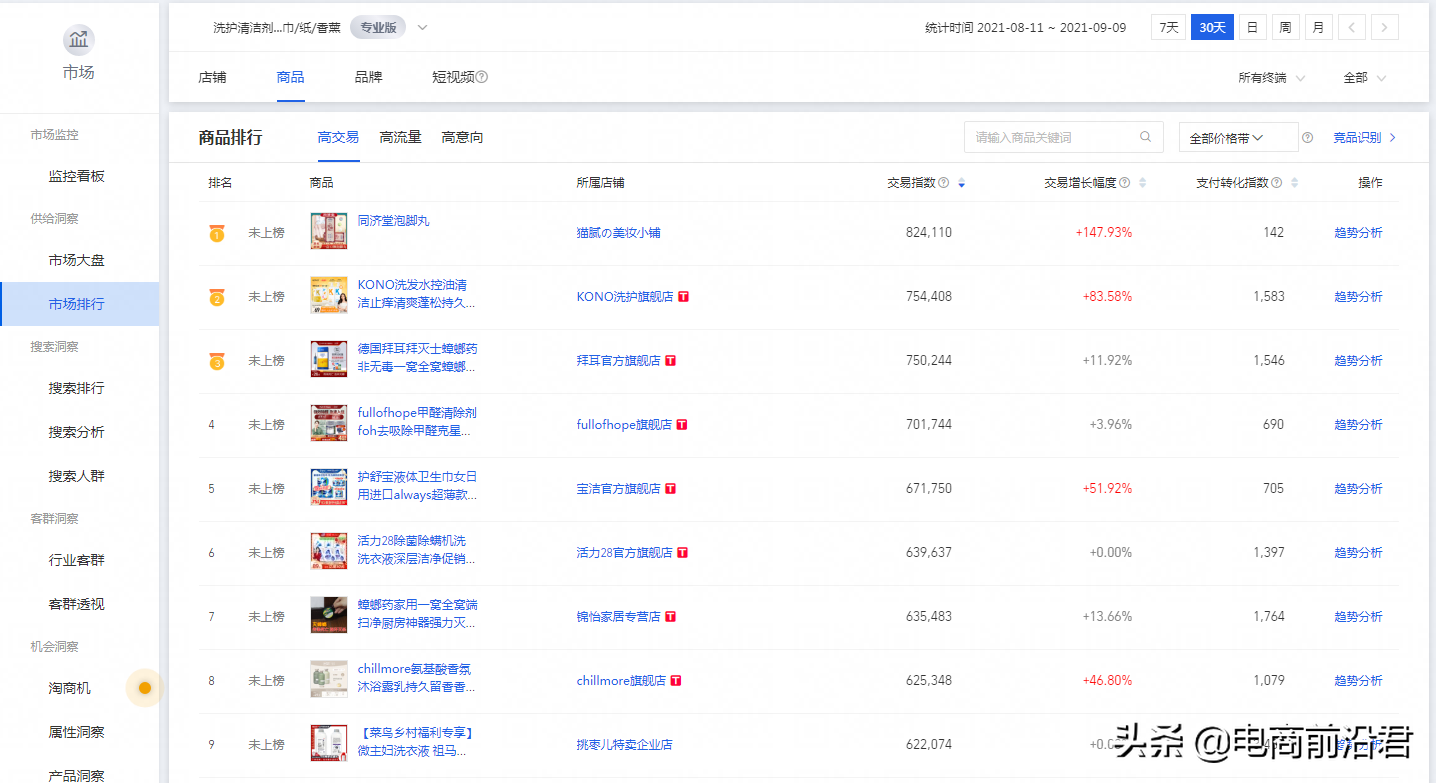Screen dimensions: 1436x783
Task: Click the sort icon on 交易指数 column
Action: (961, 183)
